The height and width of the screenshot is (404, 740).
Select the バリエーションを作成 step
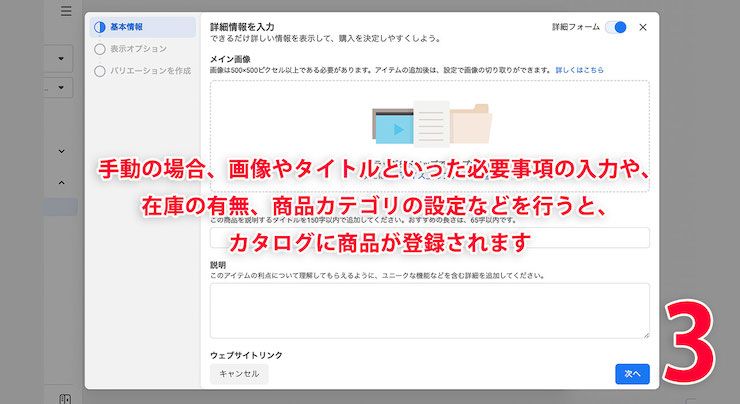[143, 71]
